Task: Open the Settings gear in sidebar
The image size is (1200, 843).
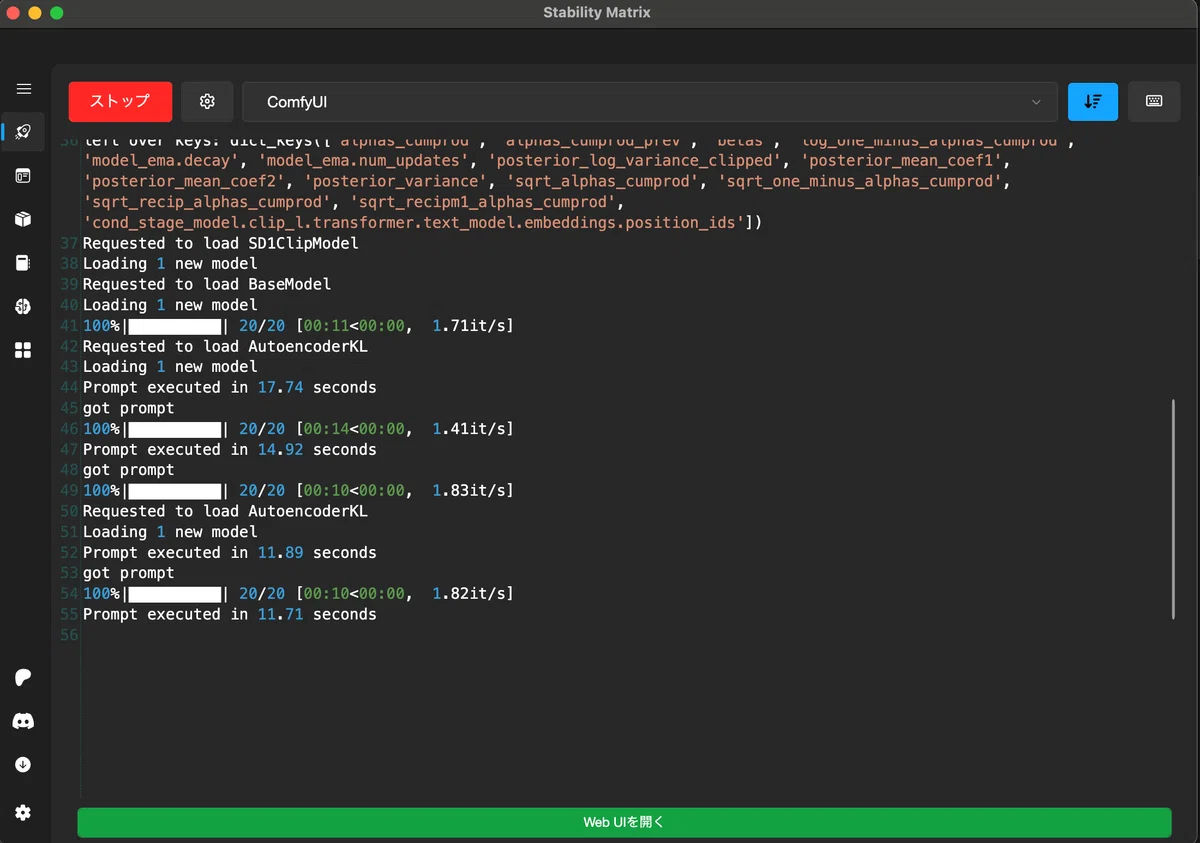Action: point(23,812)
